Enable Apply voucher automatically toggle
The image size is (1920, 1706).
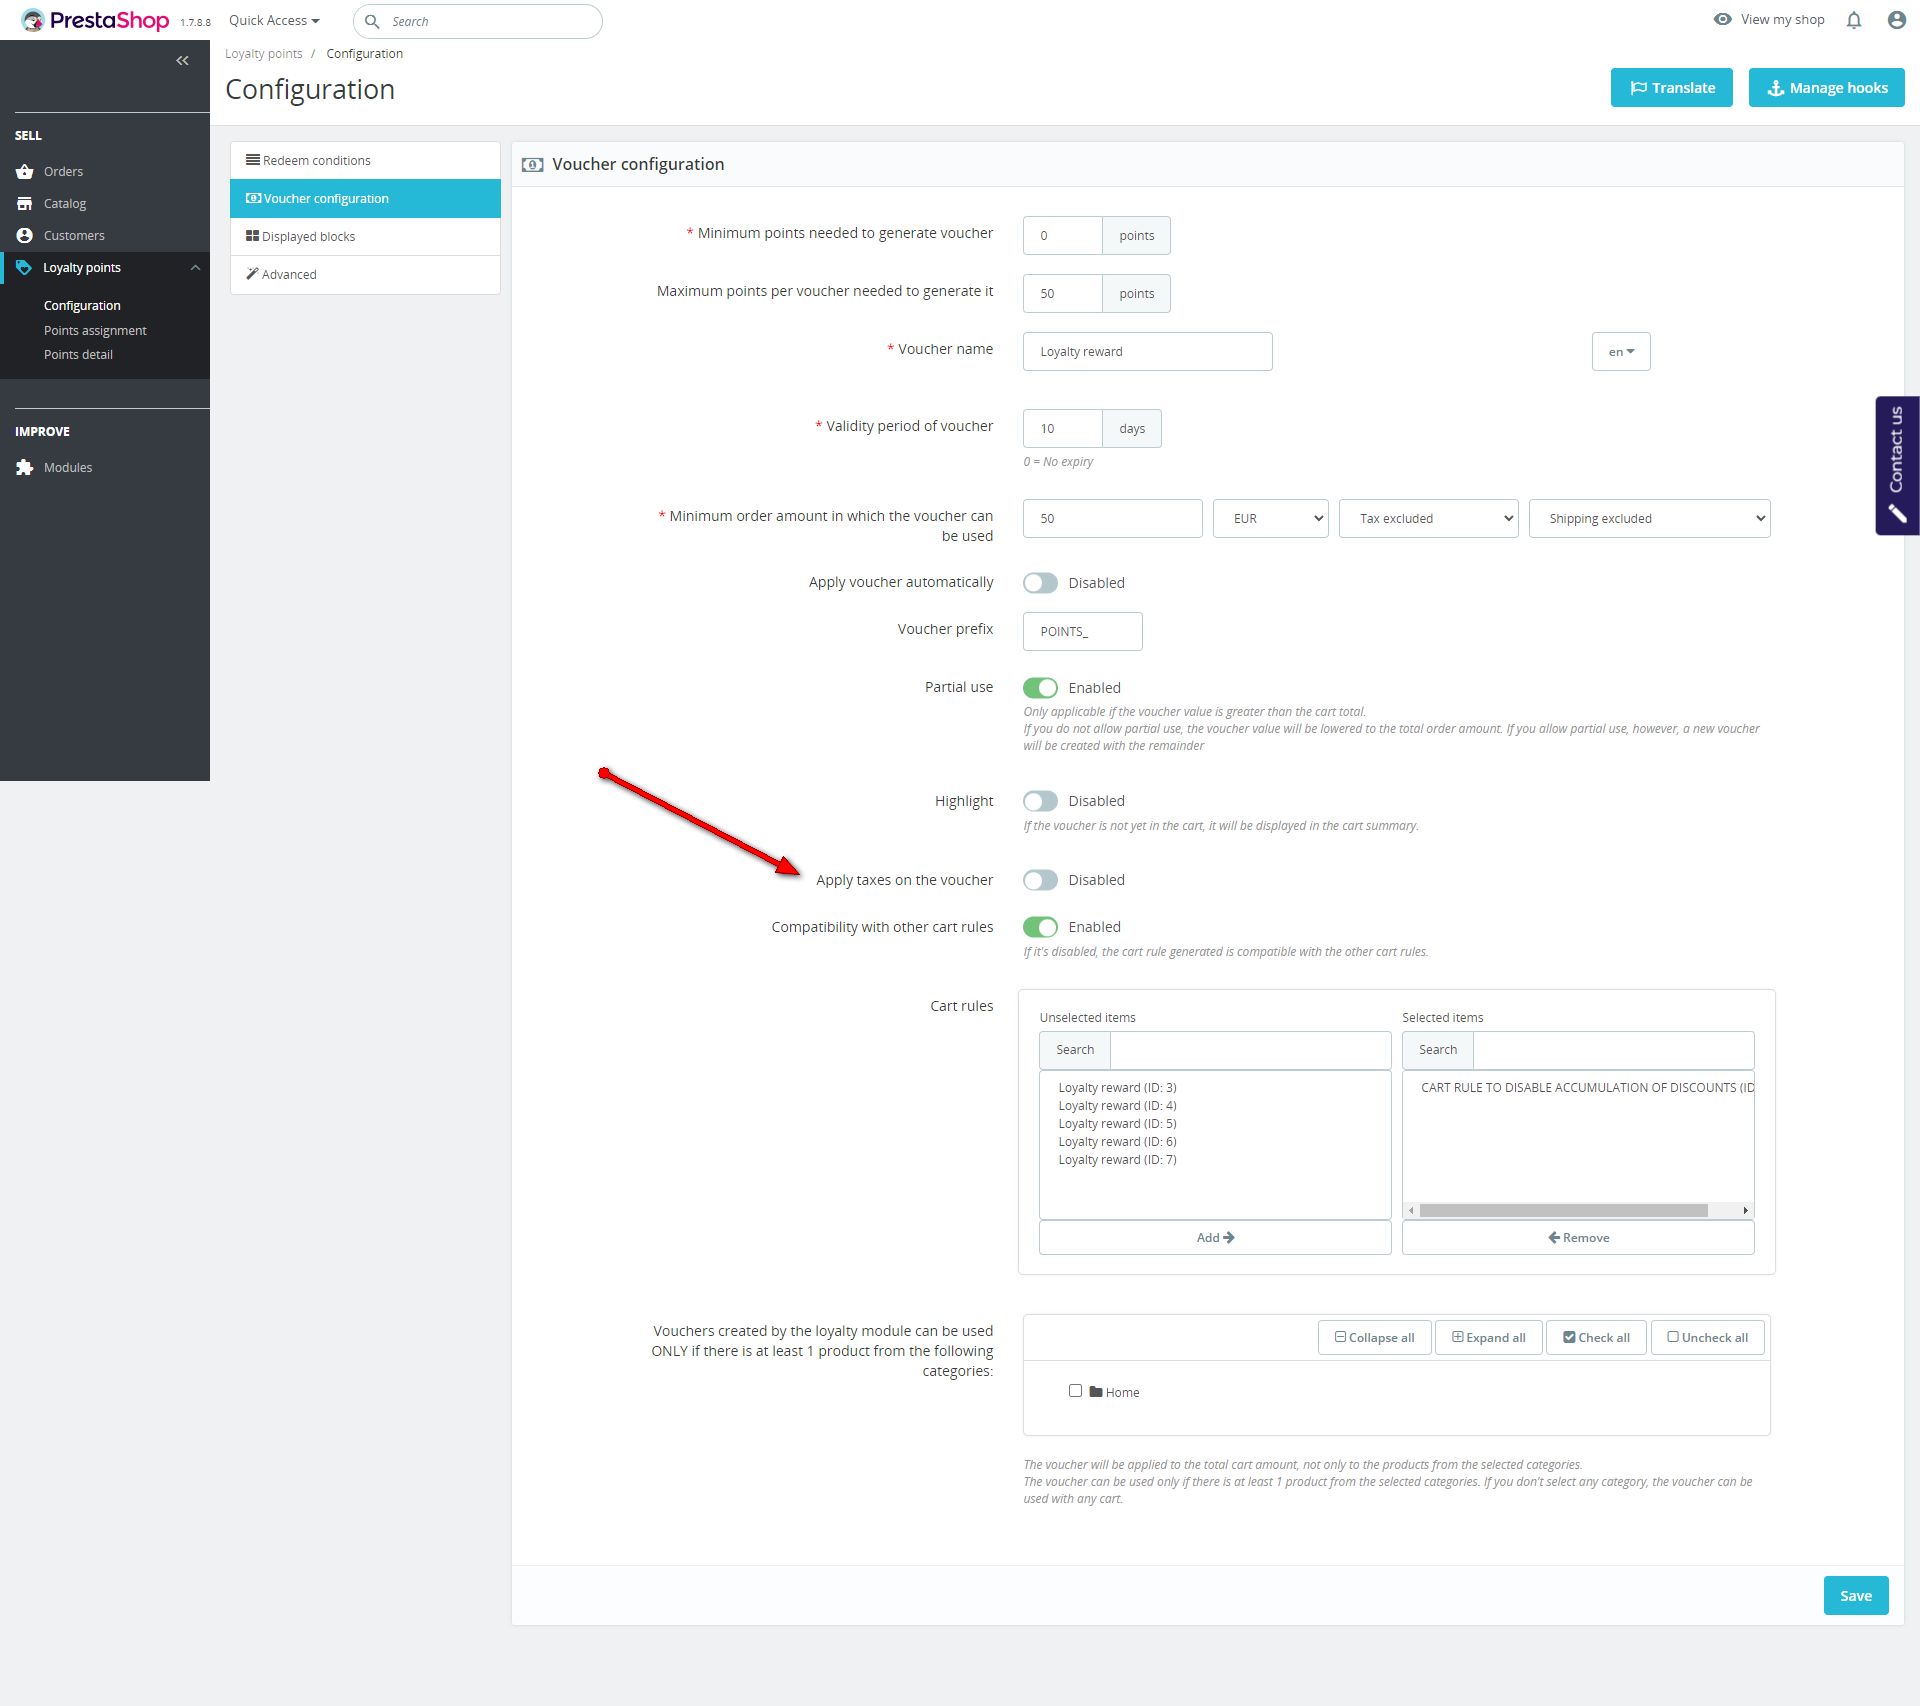click(x=1040, y=583)
